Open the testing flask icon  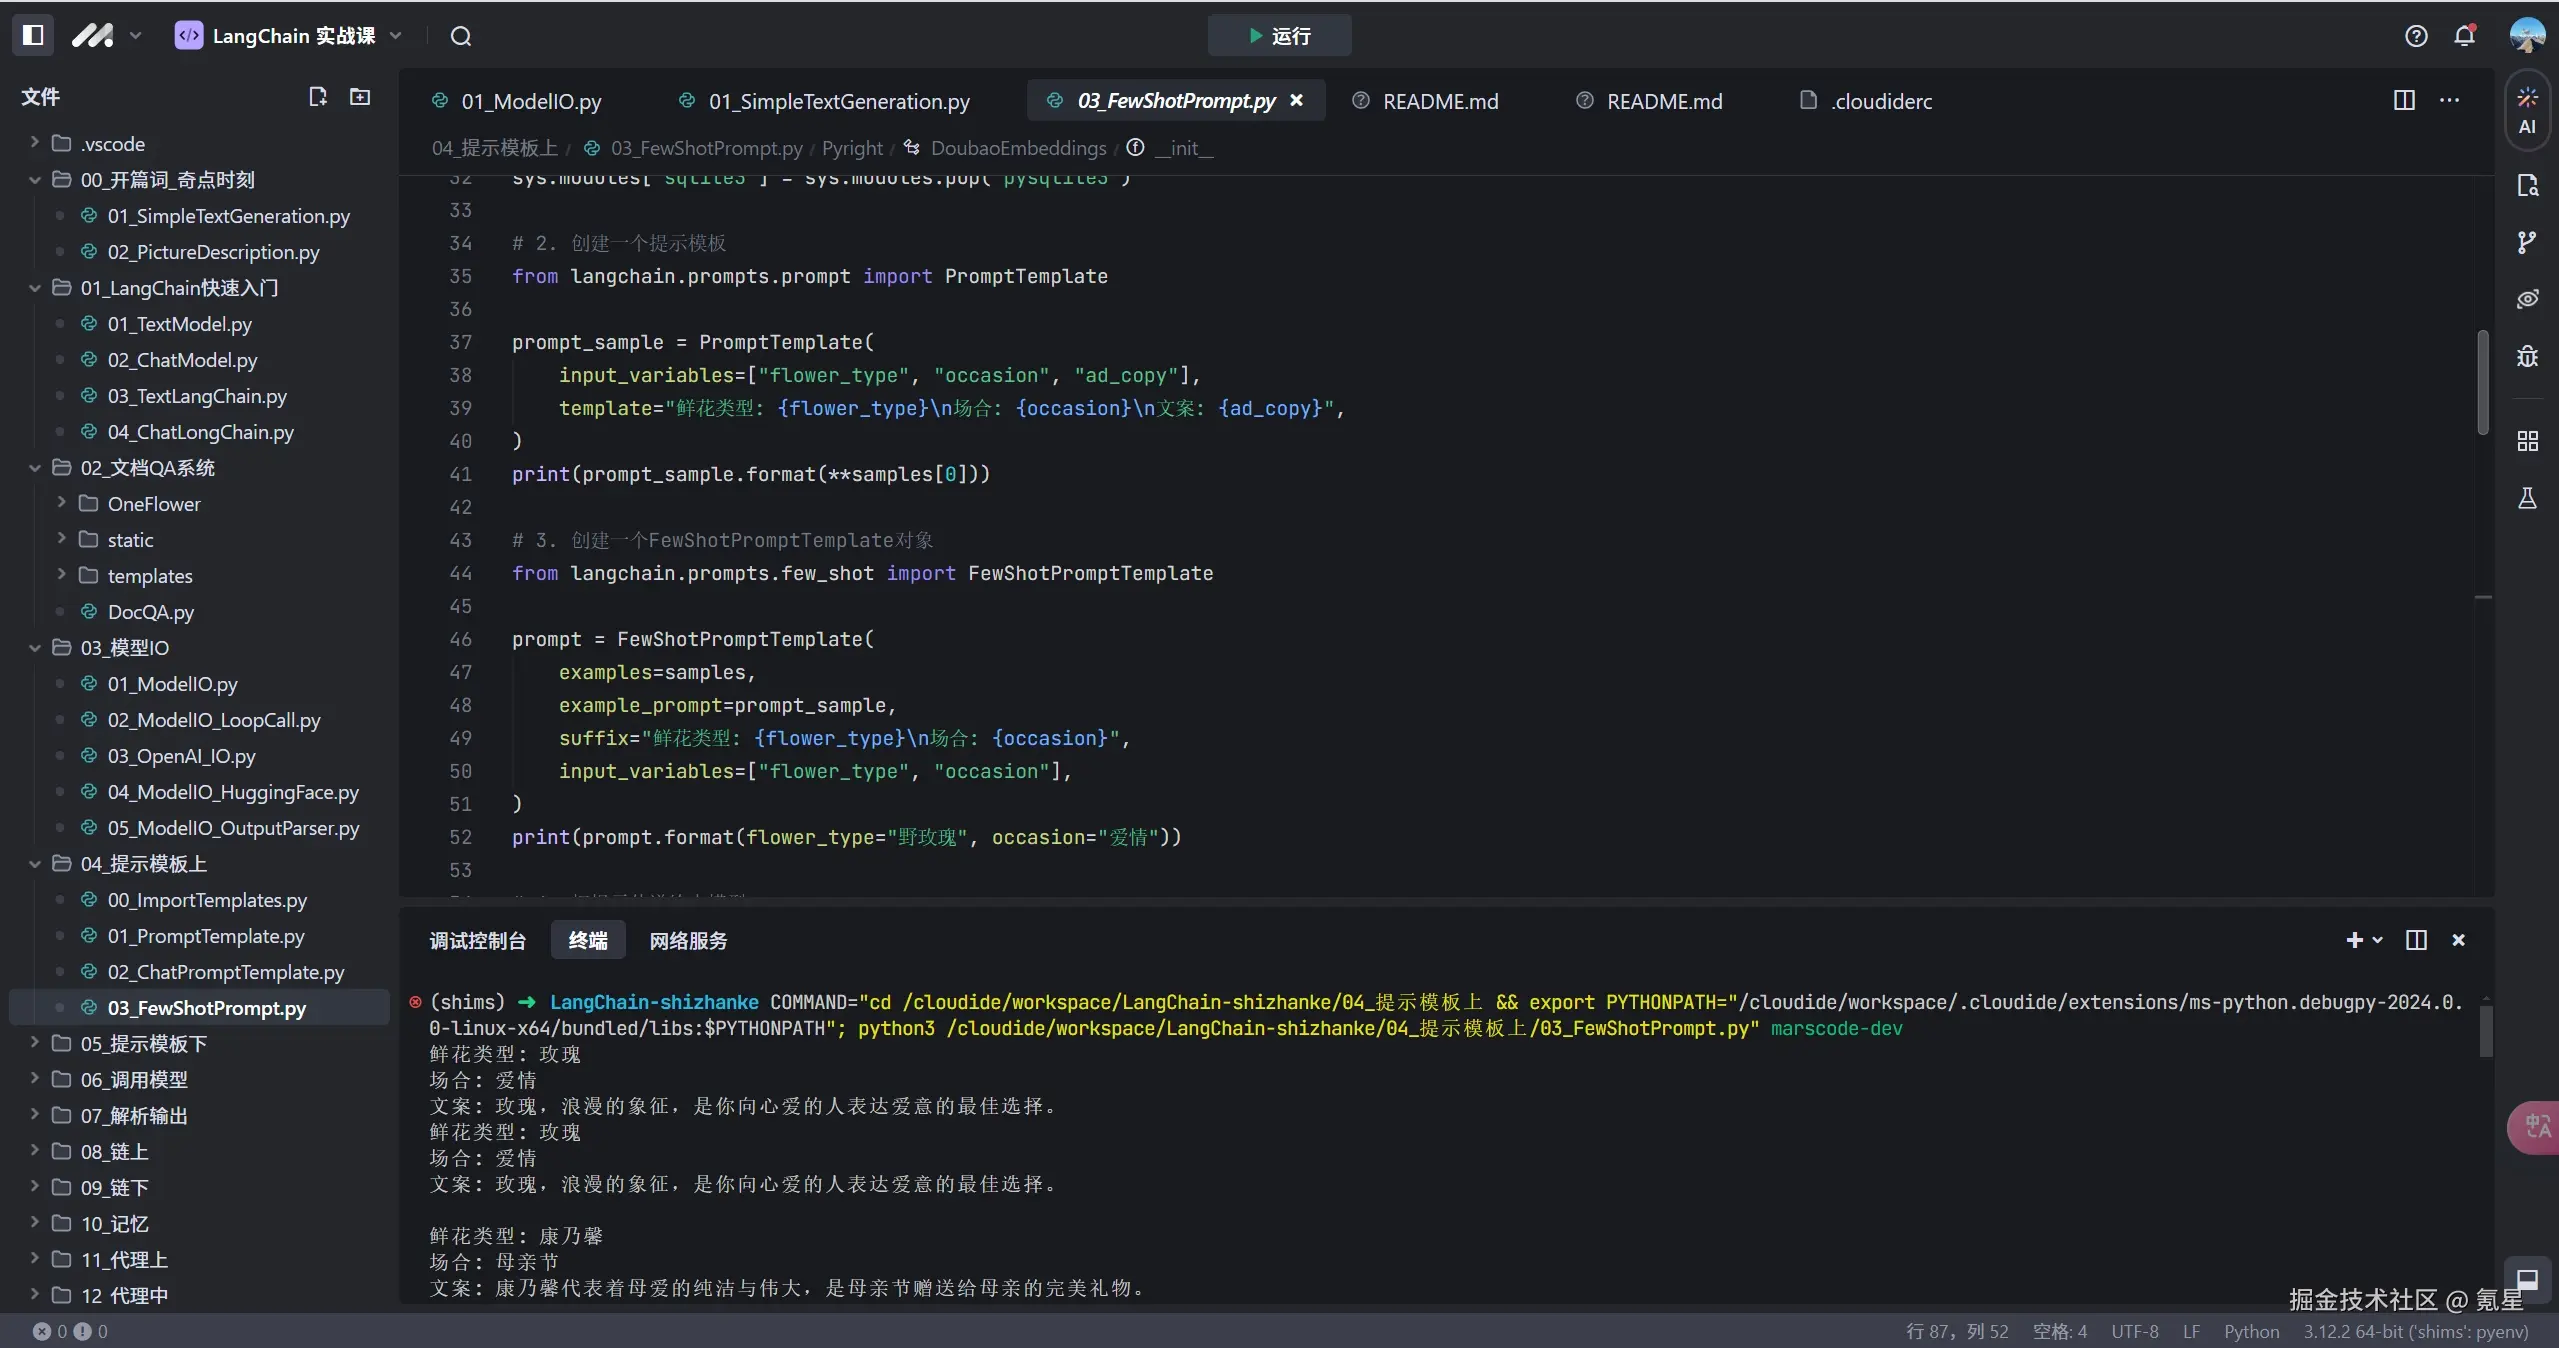pos(2527,498)
